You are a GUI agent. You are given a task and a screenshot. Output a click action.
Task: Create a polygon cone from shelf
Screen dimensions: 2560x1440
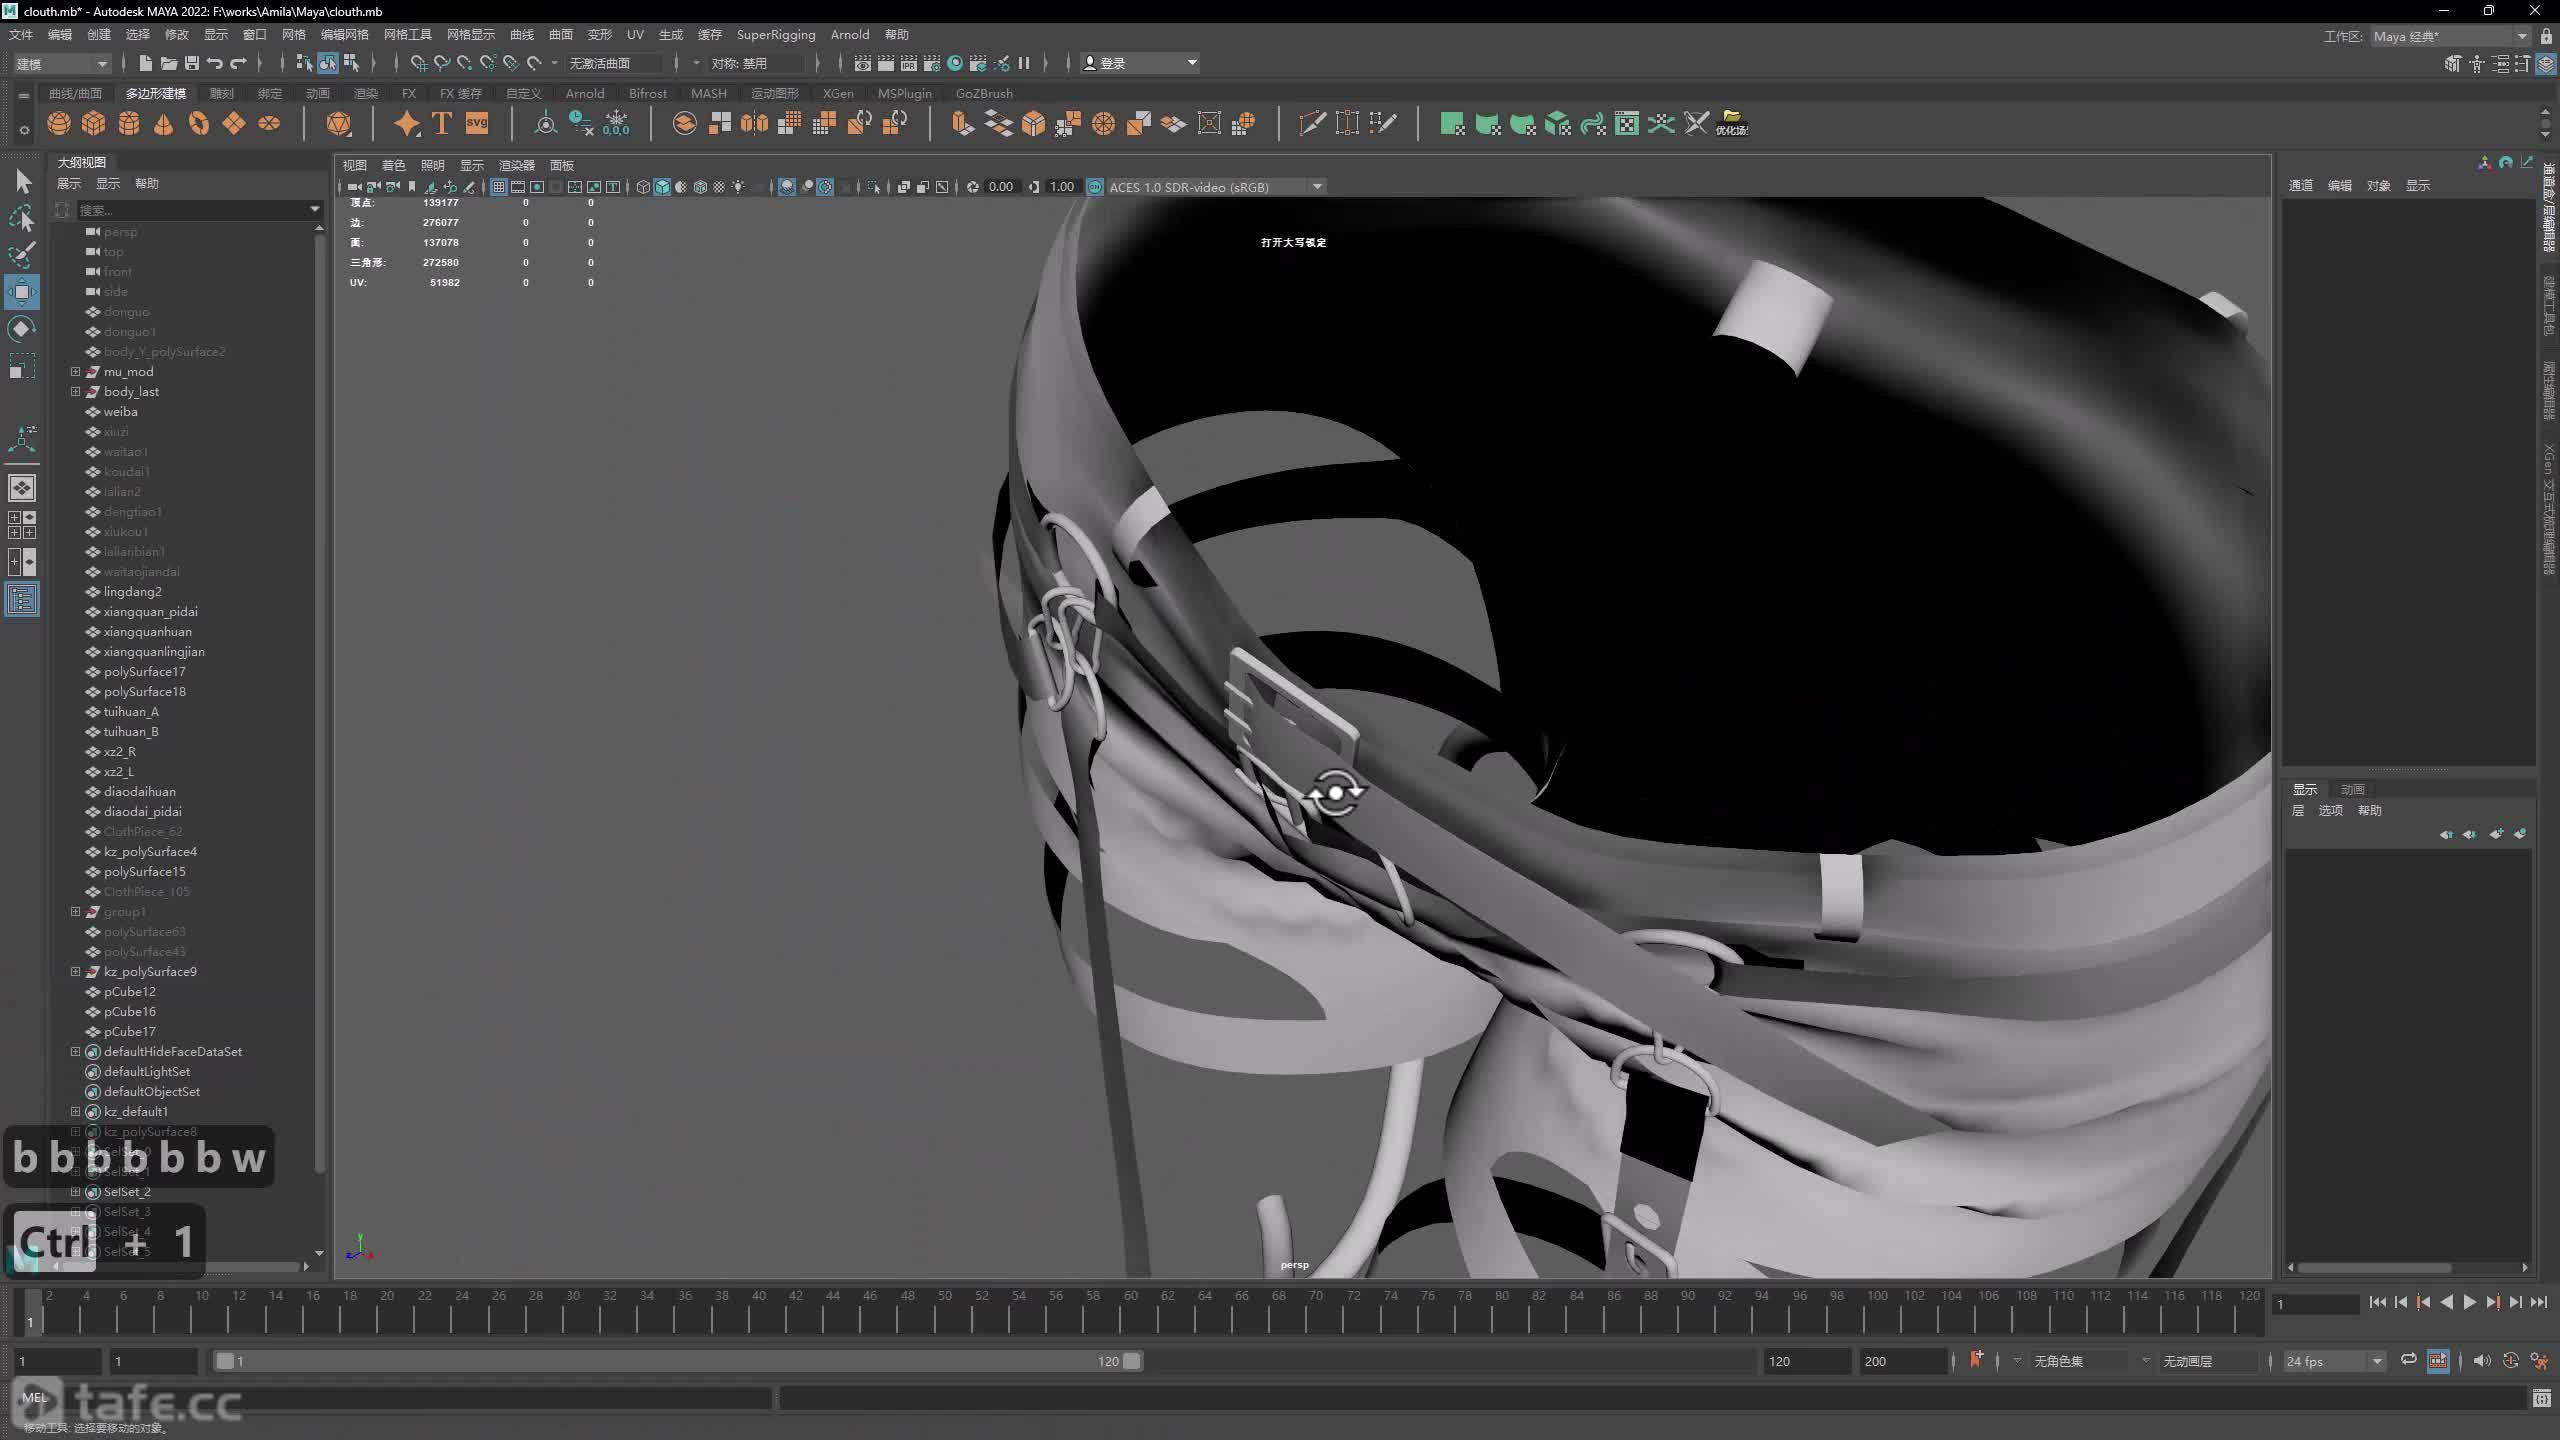click(x=164, y=124)
